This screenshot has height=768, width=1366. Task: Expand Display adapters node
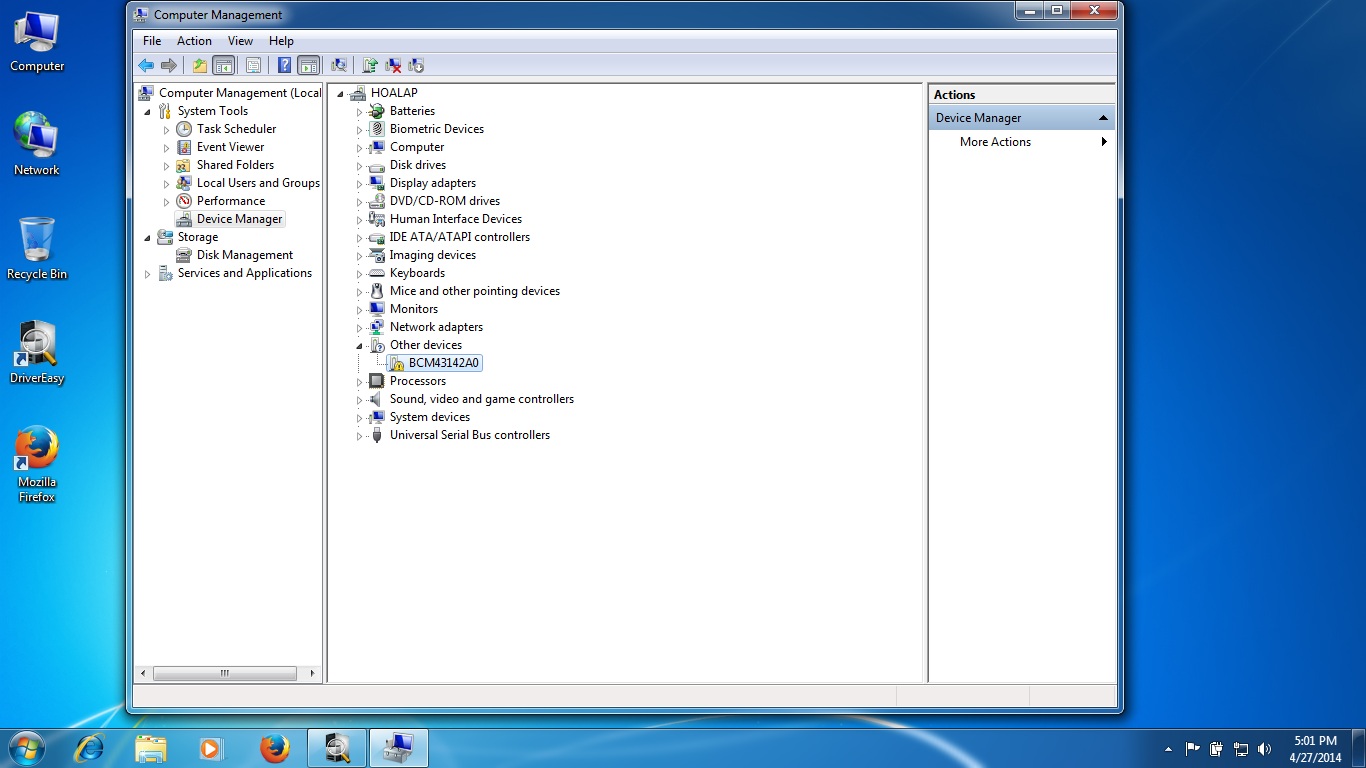pyautogui.click(x=359, y=184)
